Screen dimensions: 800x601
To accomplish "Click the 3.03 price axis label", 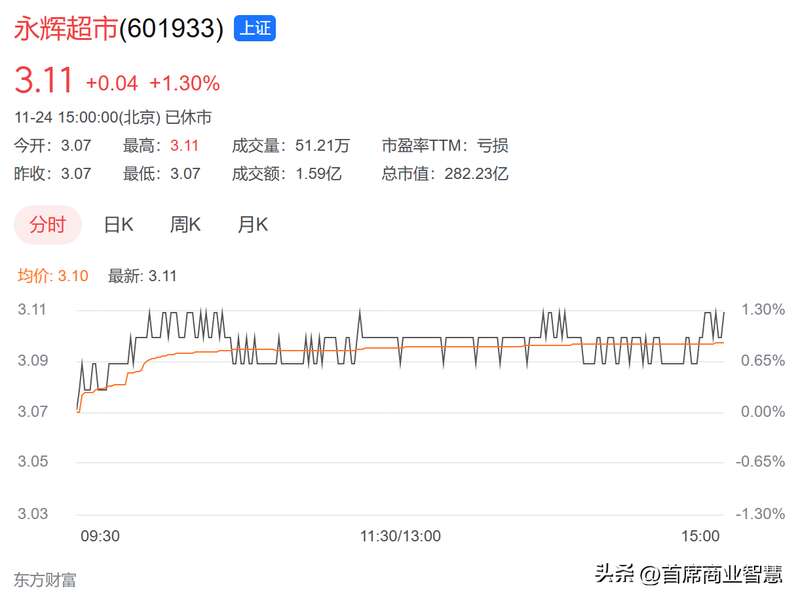I will coord(32,513).
